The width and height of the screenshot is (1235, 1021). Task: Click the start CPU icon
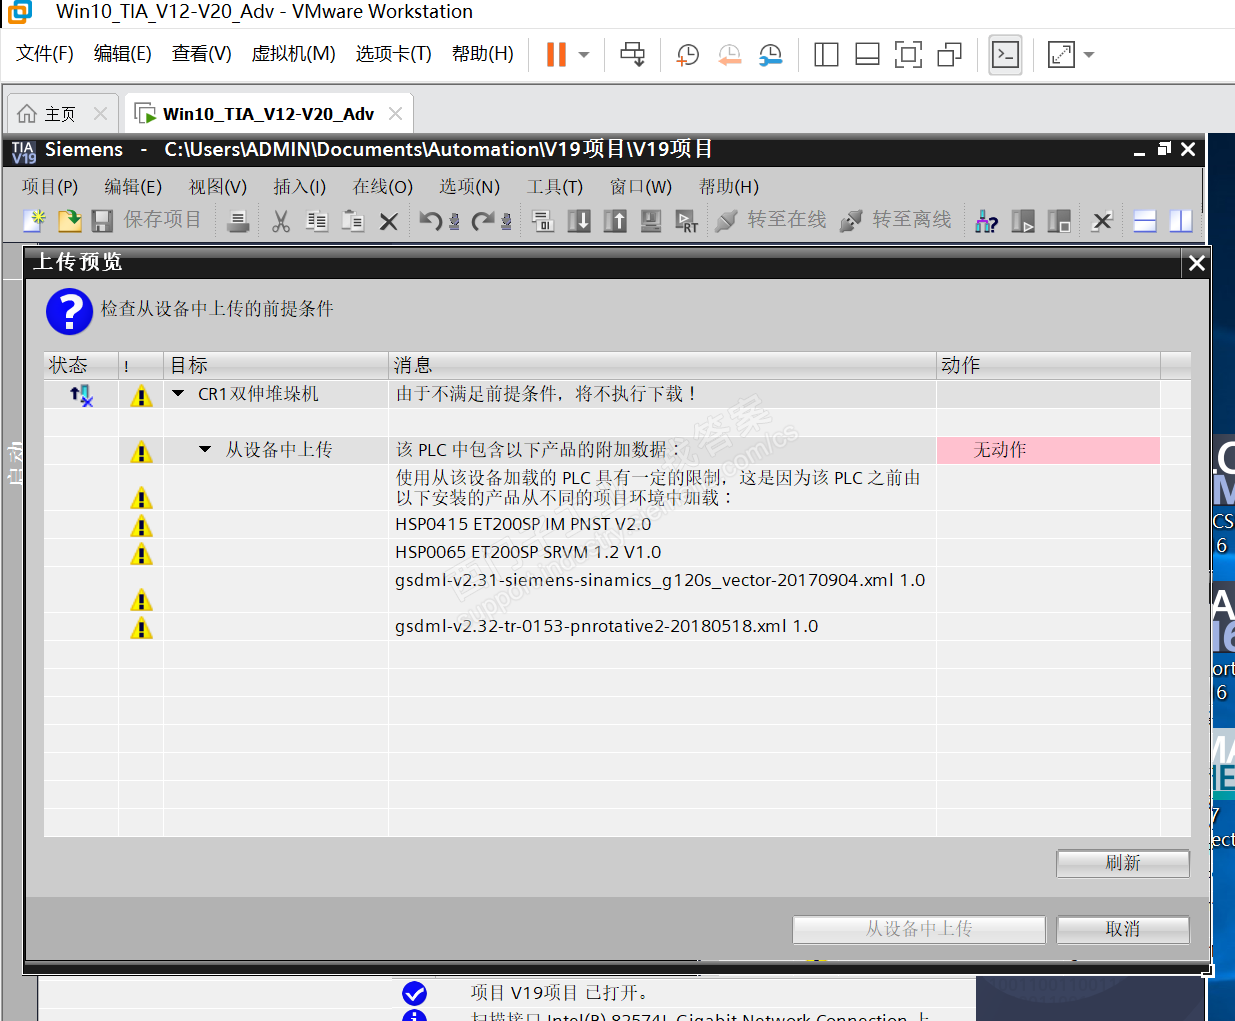(x=1023, y=221)
